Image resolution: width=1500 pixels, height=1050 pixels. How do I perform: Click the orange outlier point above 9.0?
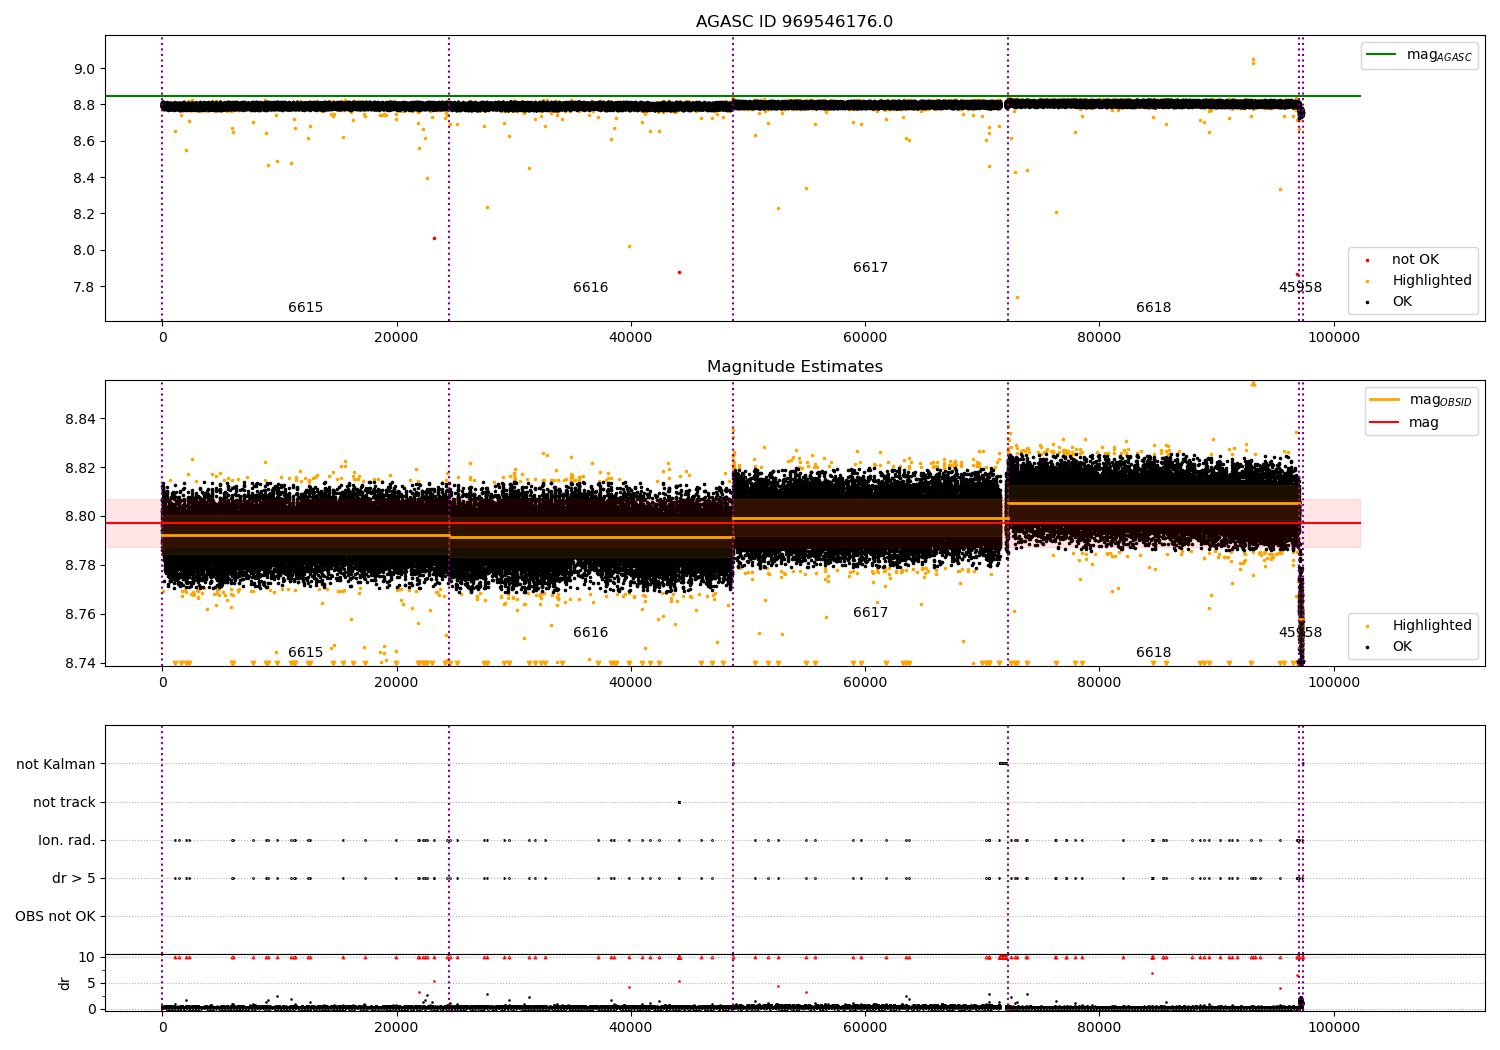point(1253,61)
